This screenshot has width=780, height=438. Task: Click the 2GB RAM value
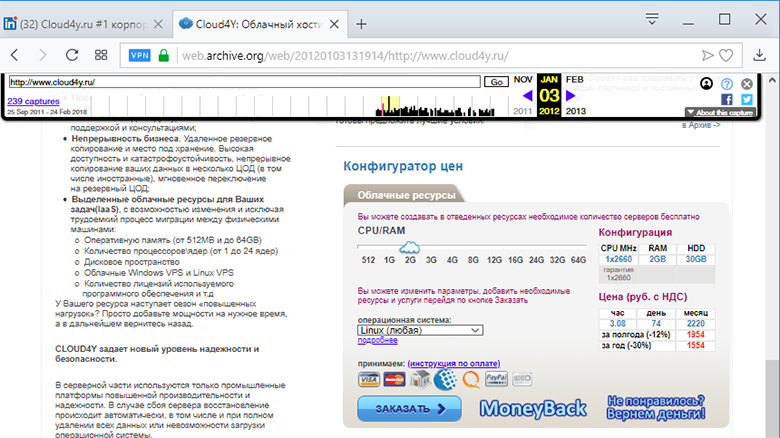[x=658, y=259]
